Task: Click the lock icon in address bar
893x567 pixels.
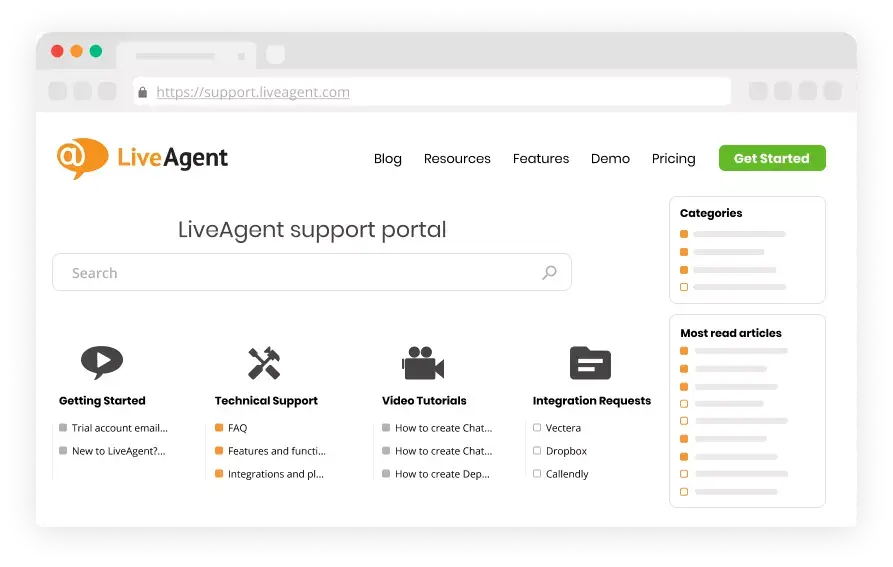Action: (x=142, y=92)
